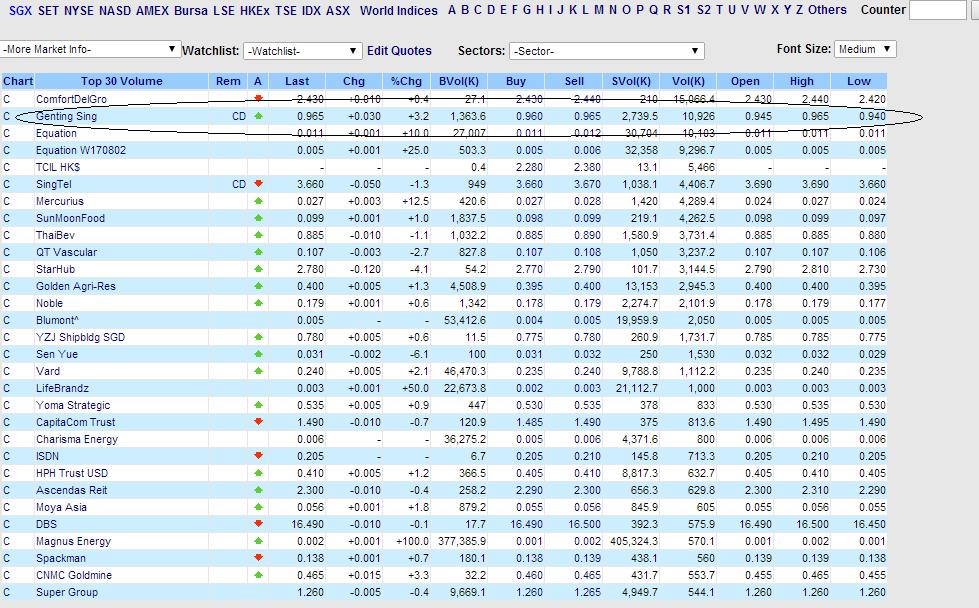The image size is (979, 608).
Task: Sort by BVol(K) column header
Action: point(459,81)
